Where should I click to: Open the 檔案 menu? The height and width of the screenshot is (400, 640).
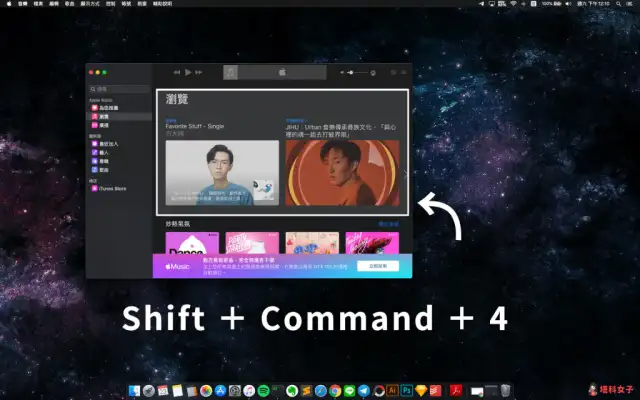38,4
